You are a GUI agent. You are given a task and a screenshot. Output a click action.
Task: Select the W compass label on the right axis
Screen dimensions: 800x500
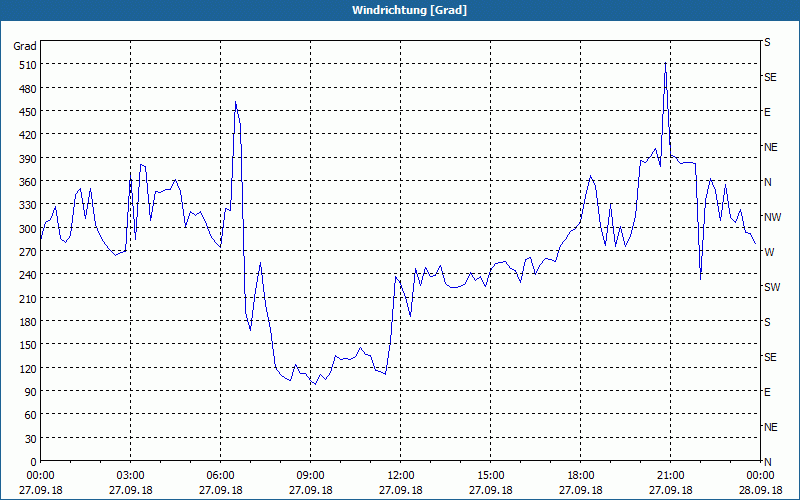768,252
